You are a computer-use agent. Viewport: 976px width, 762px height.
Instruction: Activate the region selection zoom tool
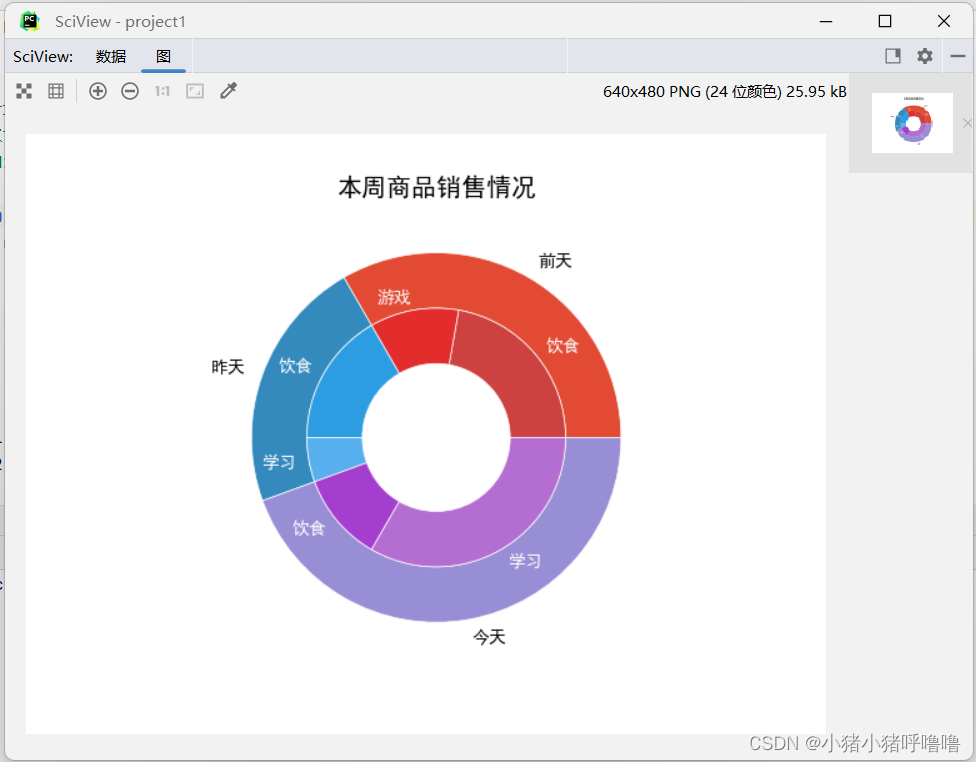tap(194, 91)
